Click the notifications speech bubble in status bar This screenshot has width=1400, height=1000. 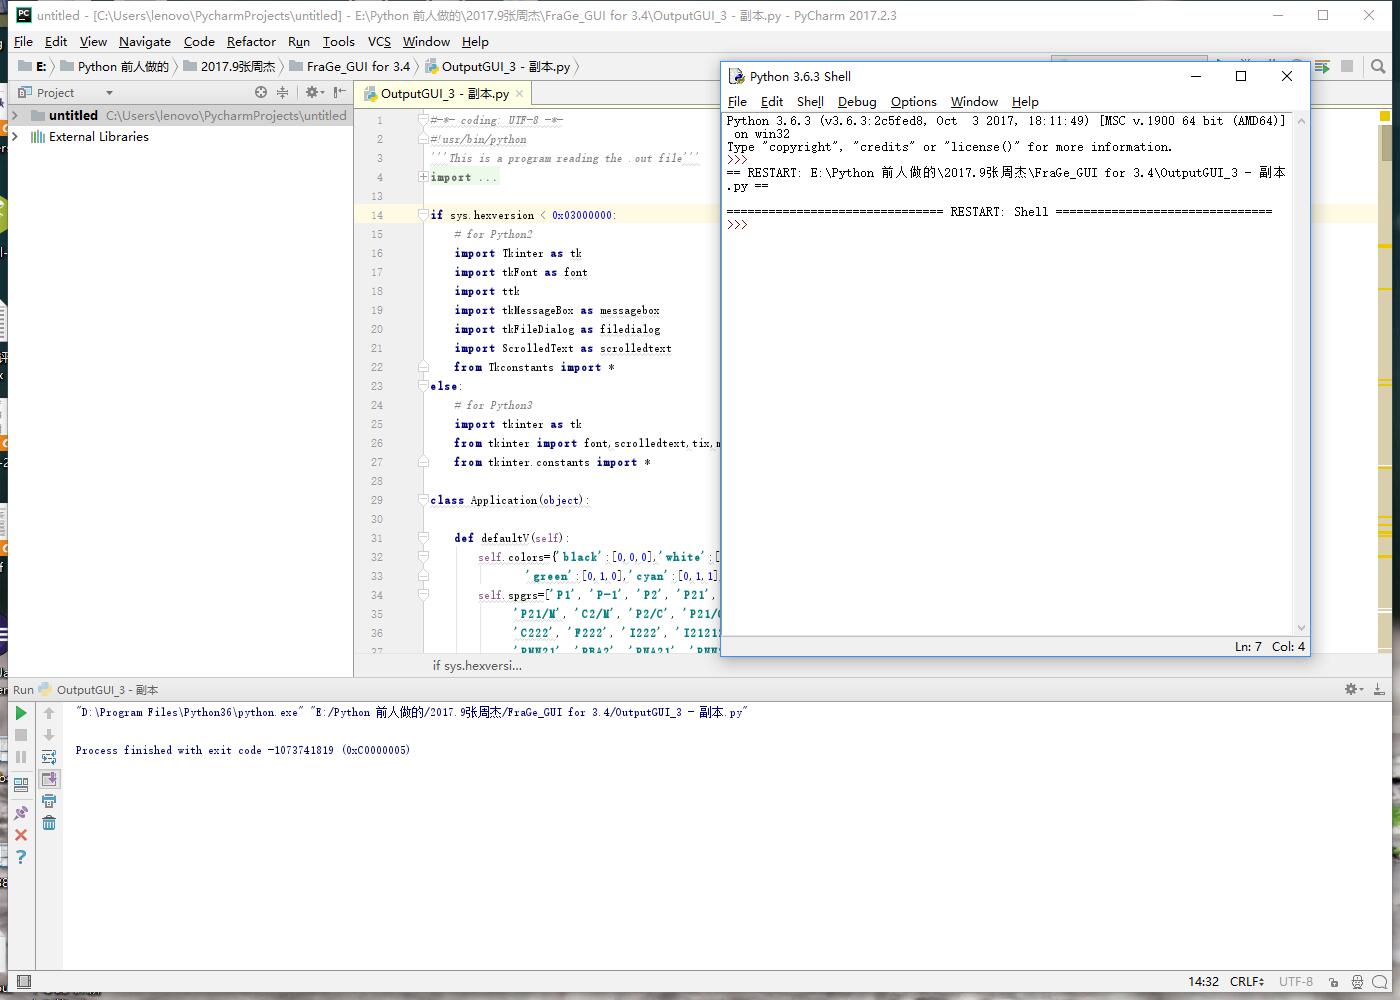tap(1380, 982)
